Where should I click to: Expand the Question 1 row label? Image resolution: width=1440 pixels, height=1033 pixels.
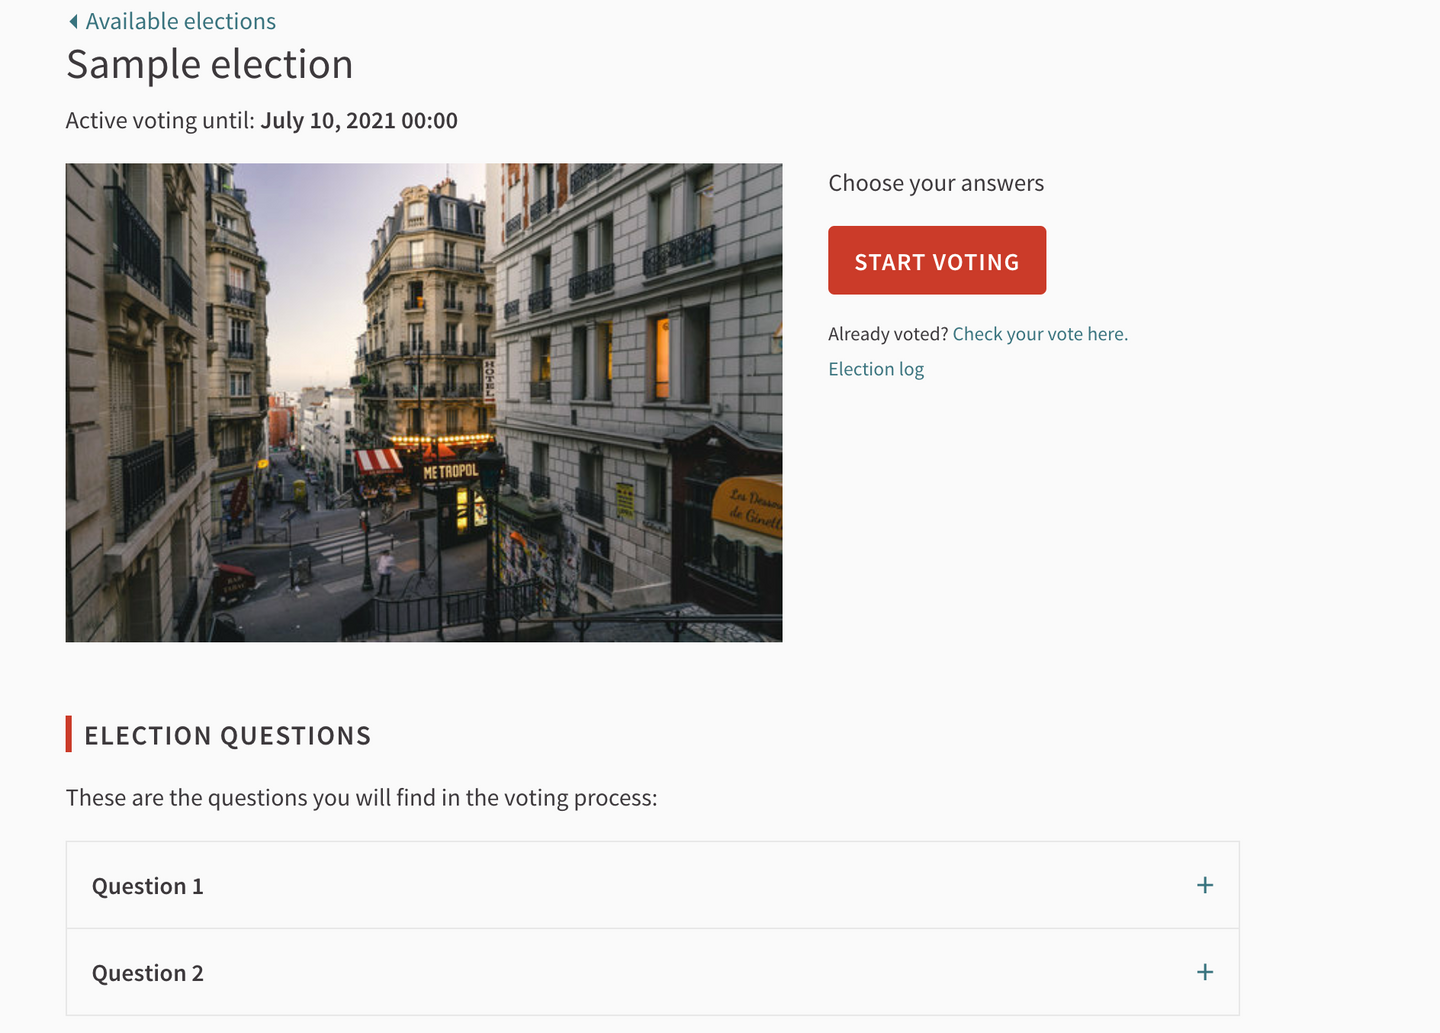click(x=148, y=886)
